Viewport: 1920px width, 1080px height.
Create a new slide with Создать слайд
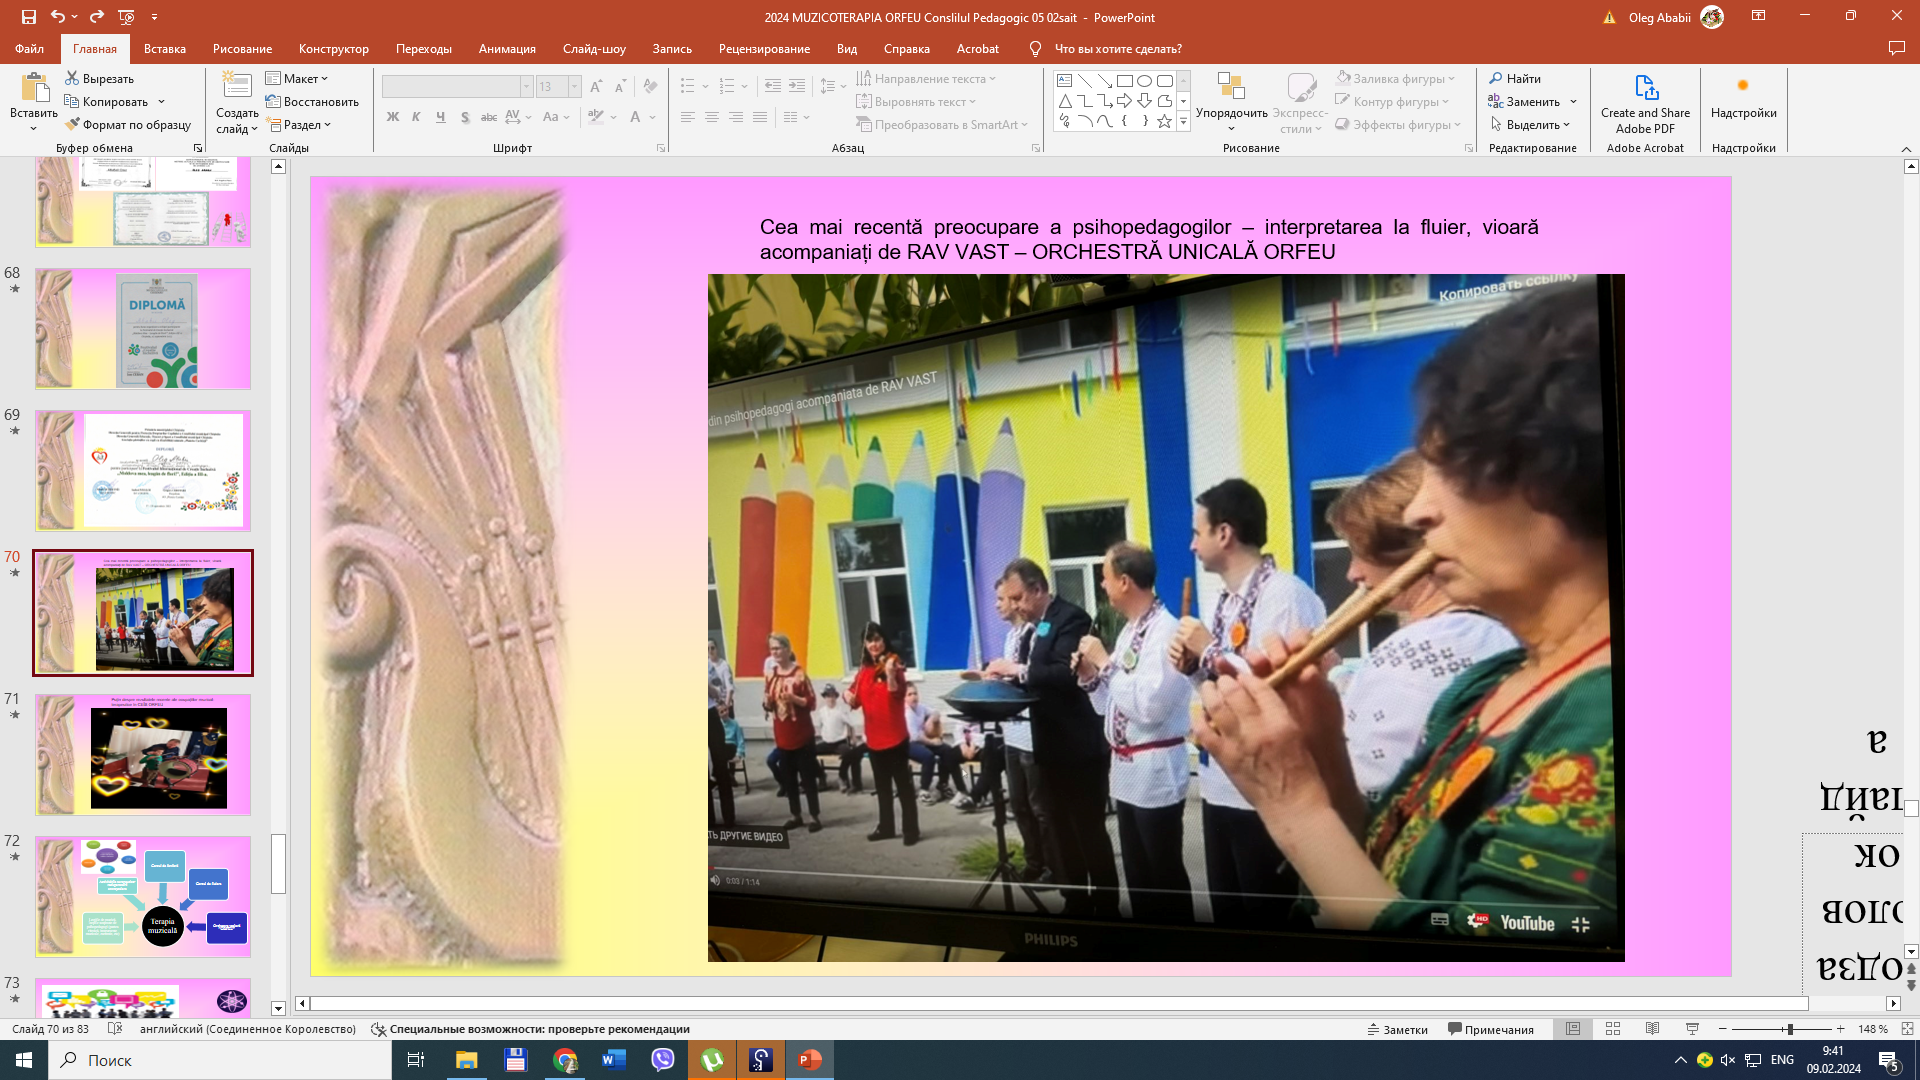237,103
